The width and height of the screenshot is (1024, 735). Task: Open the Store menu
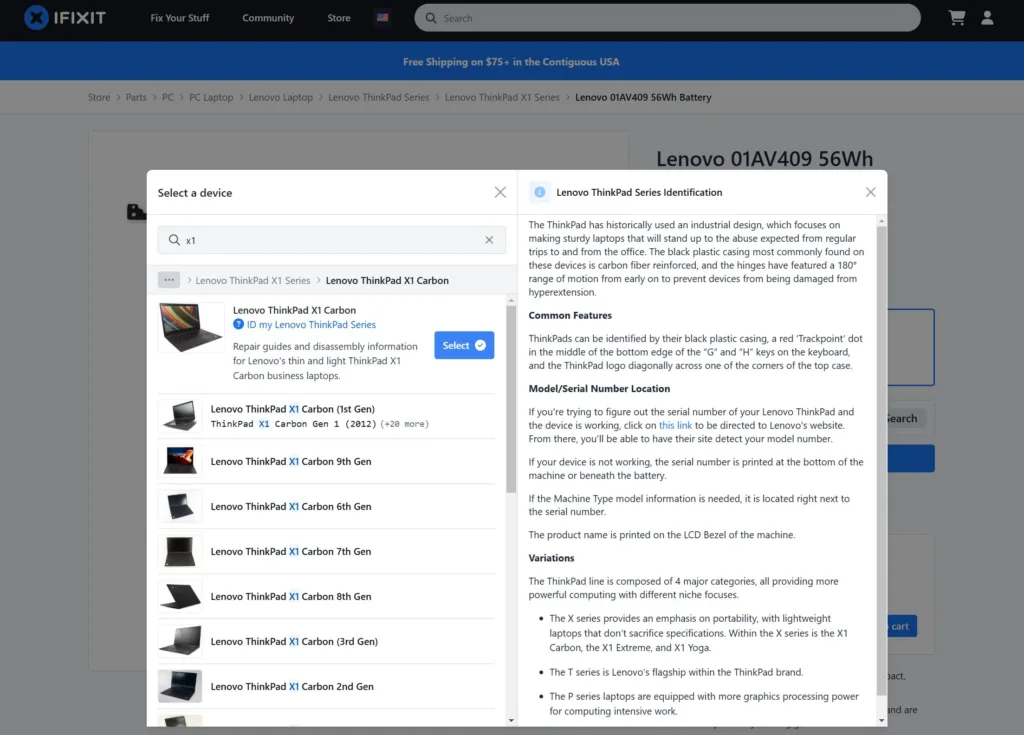(x=339, y=18)
